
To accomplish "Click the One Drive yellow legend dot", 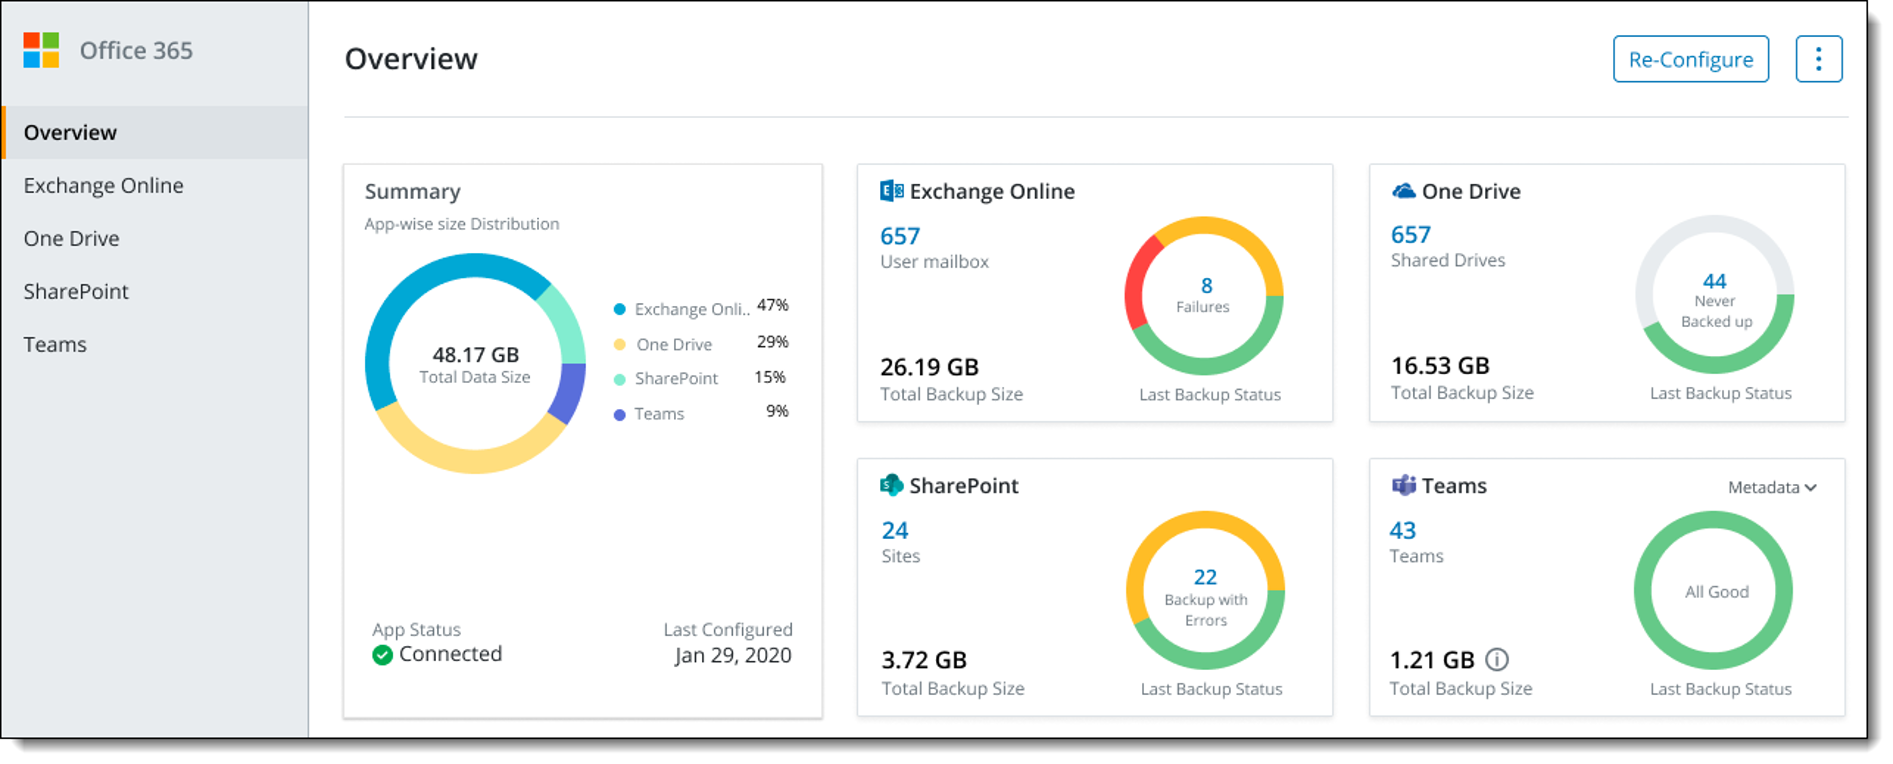I will tap(620, 344).
